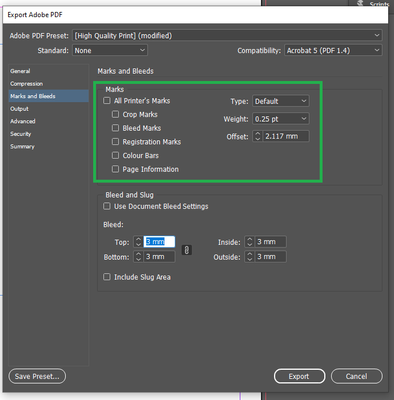
Task: Enable All Printer's Marks checkbox
Action: click(107, 100)
